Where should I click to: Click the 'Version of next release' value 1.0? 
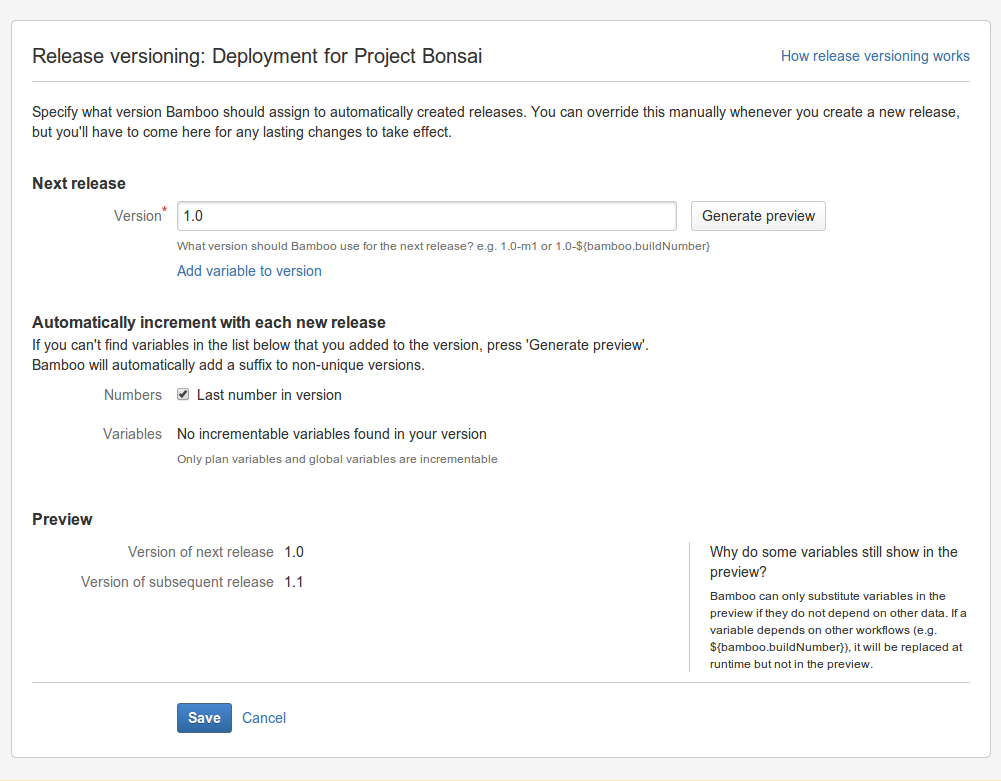294,552
